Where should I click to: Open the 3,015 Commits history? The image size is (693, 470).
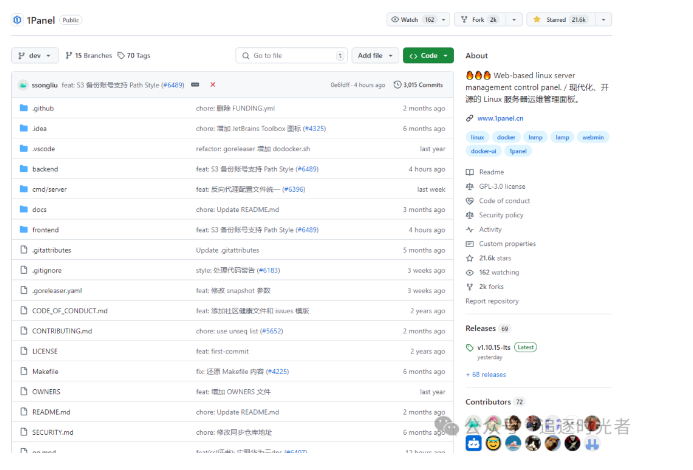point(419,85)
